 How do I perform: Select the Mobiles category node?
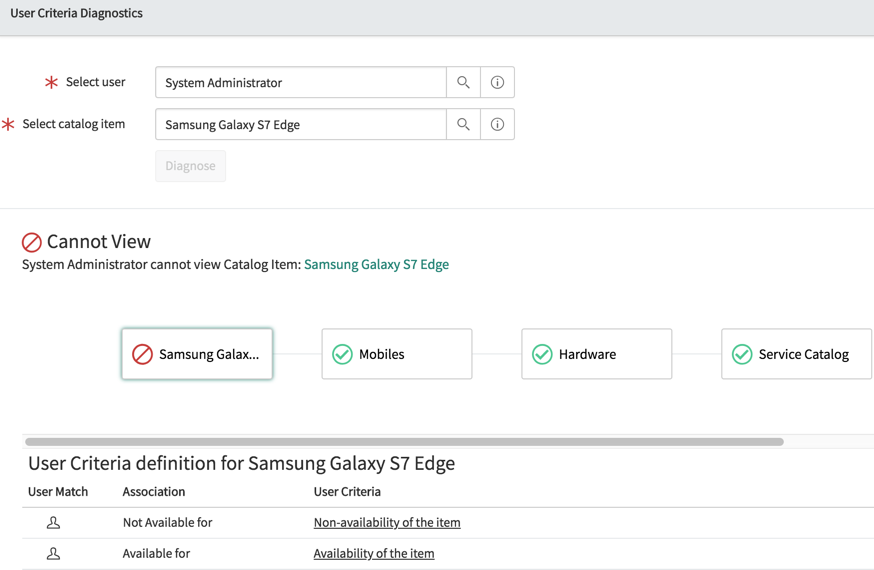[x=397, y=354]
